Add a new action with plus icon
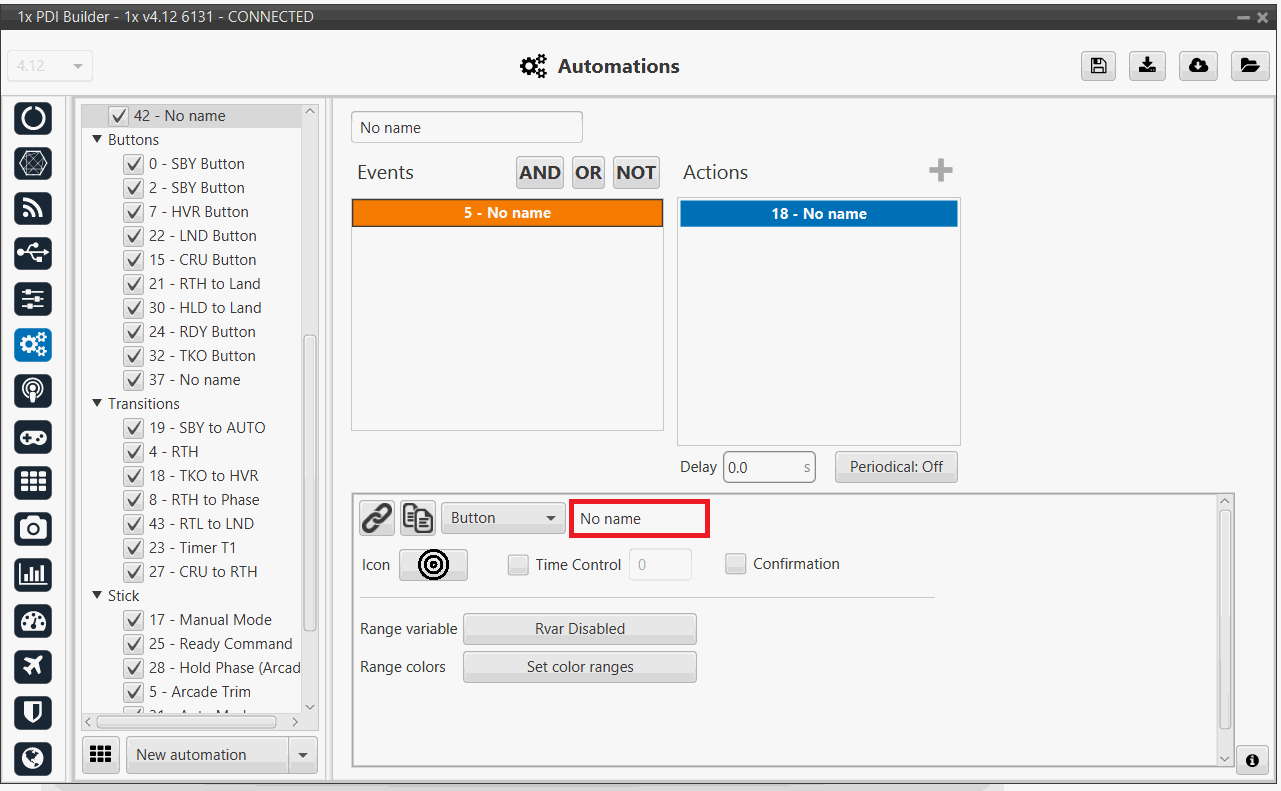The image size is (1281, 791). [940, 171]
